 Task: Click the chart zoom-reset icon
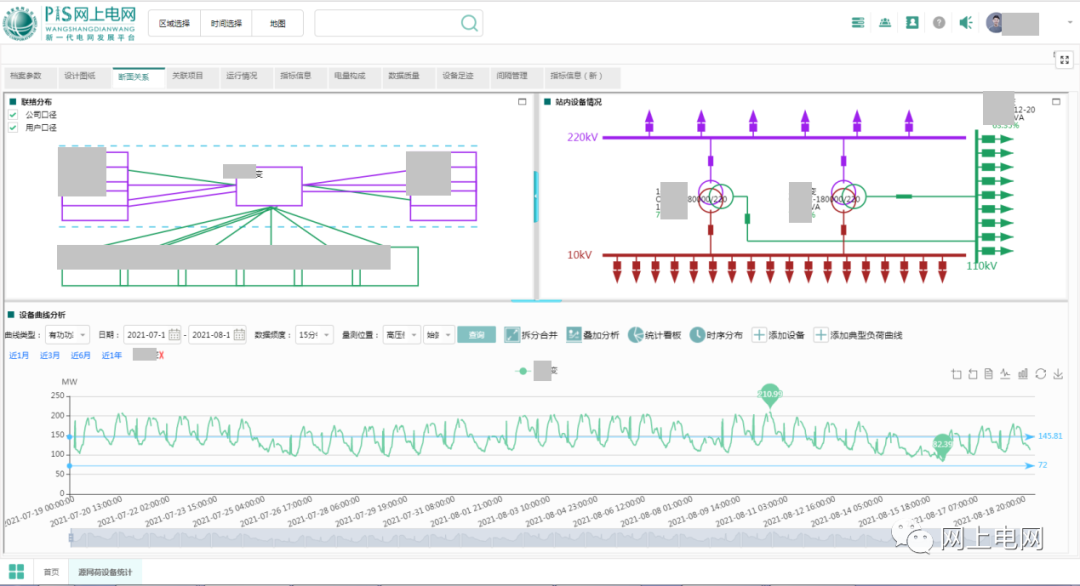coord(973,374)
